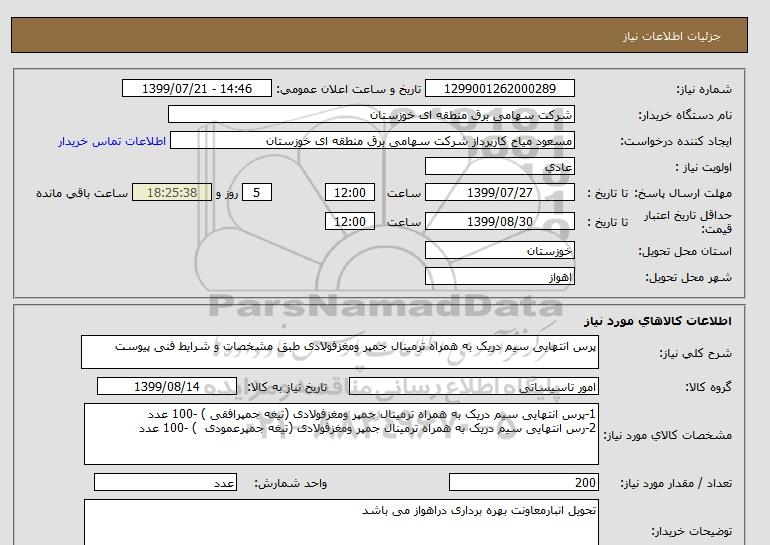This screenshot has width=770, height=545.
Task: Click the buyer notes text area
Action: coord(339,522)
